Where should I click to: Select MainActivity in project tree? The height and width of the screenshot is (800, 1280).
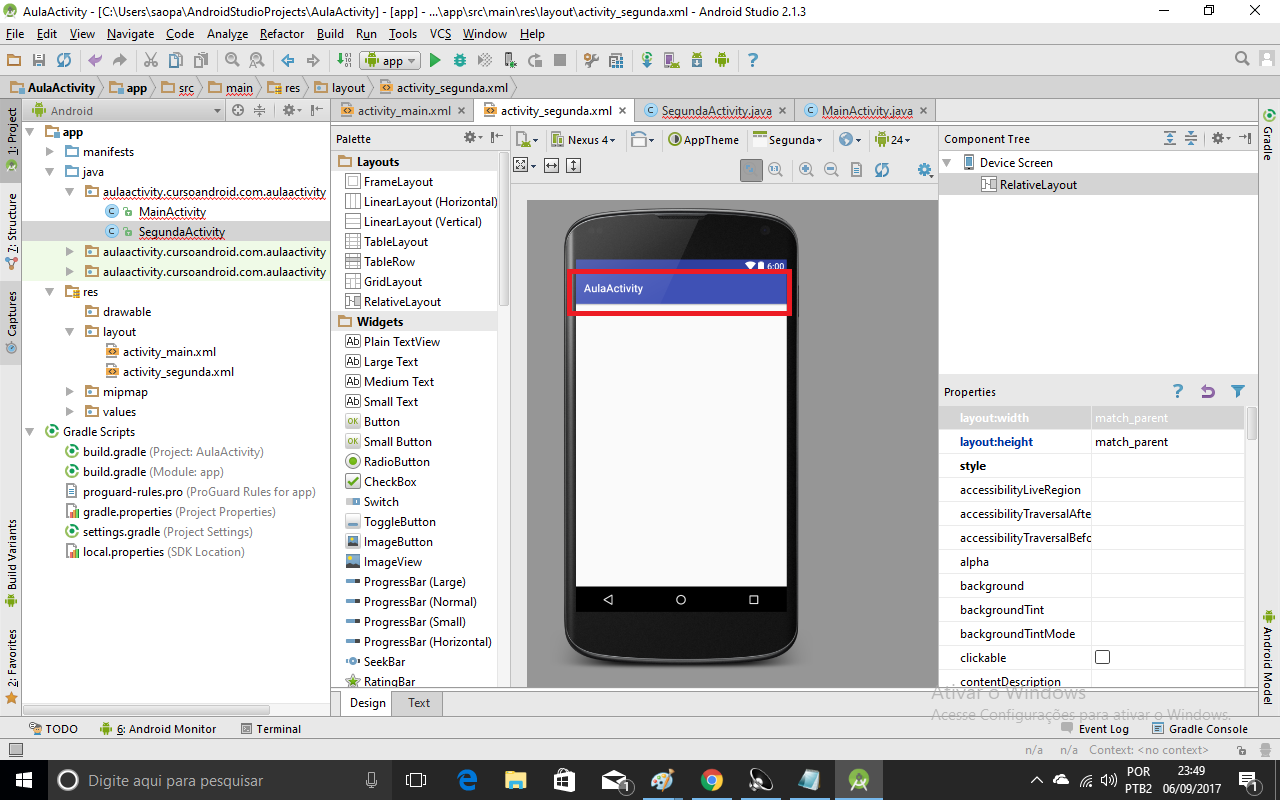pos(172,212)
